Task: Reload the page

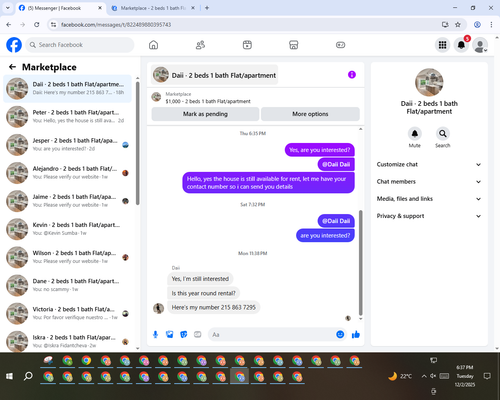Action: click(37, 25)
